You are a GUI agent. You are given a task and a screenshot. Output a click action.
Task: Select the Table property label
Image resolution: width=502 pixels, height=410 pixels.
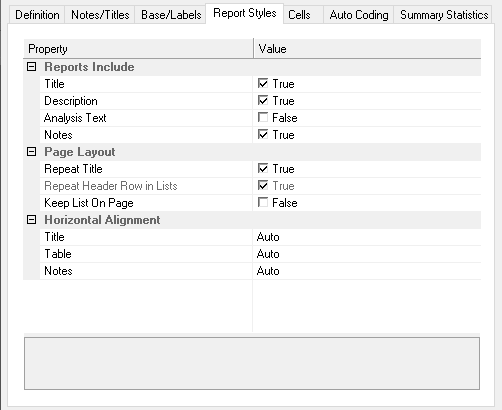coord(58,254)
